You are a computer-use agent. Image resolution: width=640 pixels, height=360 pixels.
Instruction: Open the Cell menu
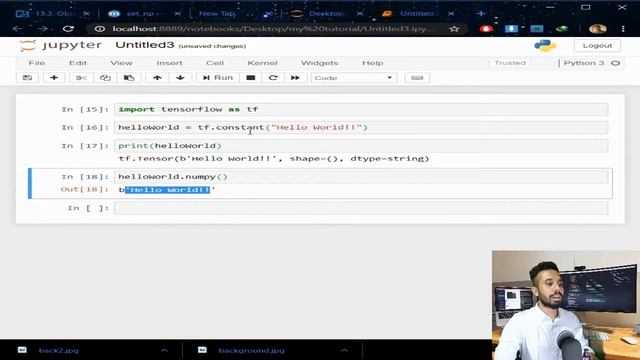(215, 63)
